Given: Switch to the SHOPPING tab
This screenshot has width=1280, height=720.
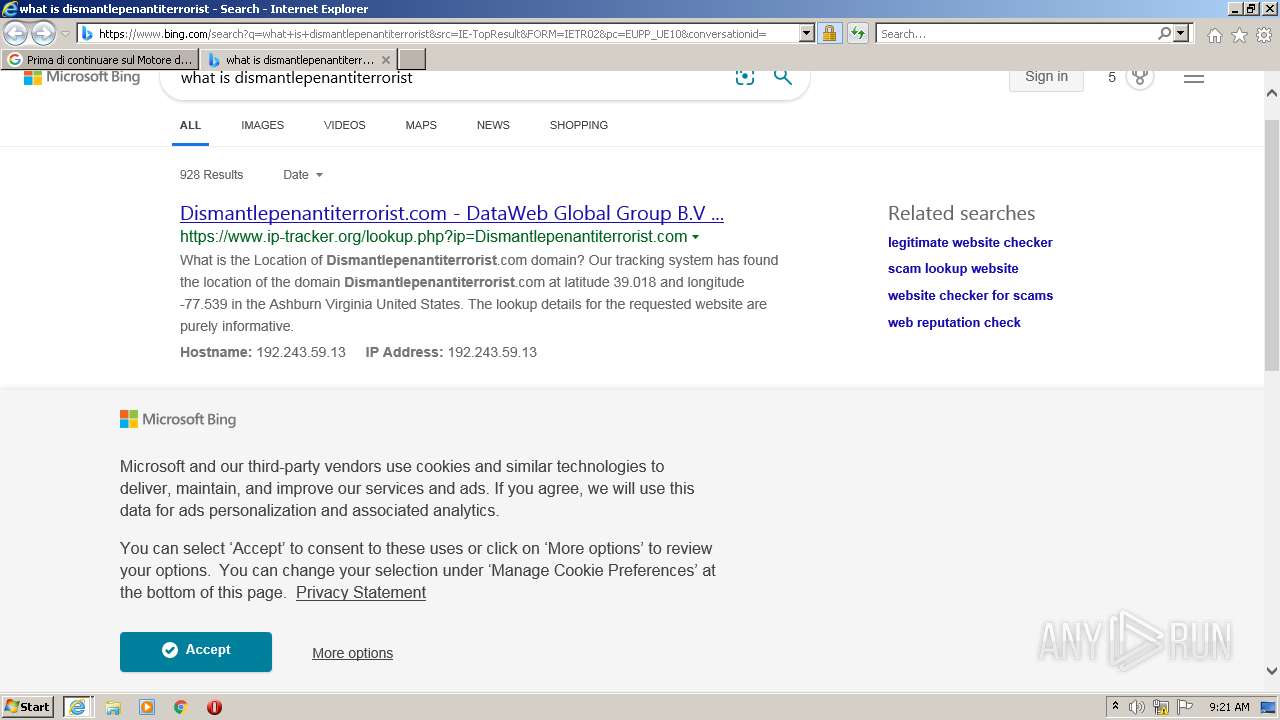Looking at the screenshot, I should 578,125.
